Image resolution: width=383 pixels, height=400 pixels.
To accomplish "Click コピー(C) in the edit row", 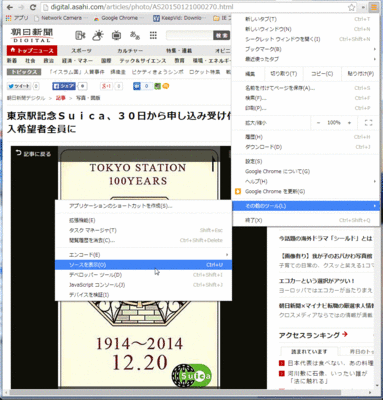I will tap(322, 74).
